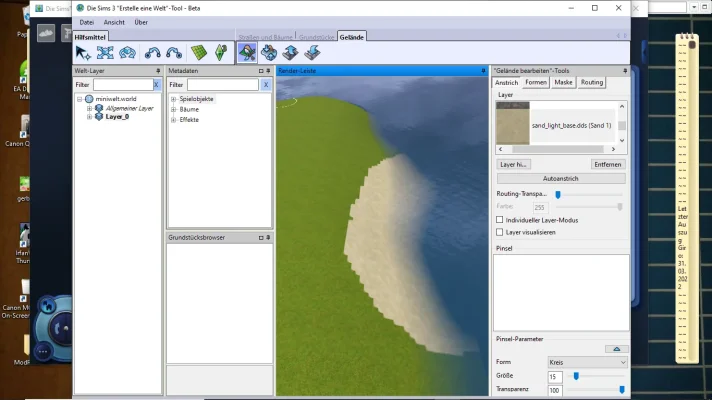Click the Transparenz value field
The image size is (712, 400).
tap(555, 390)
